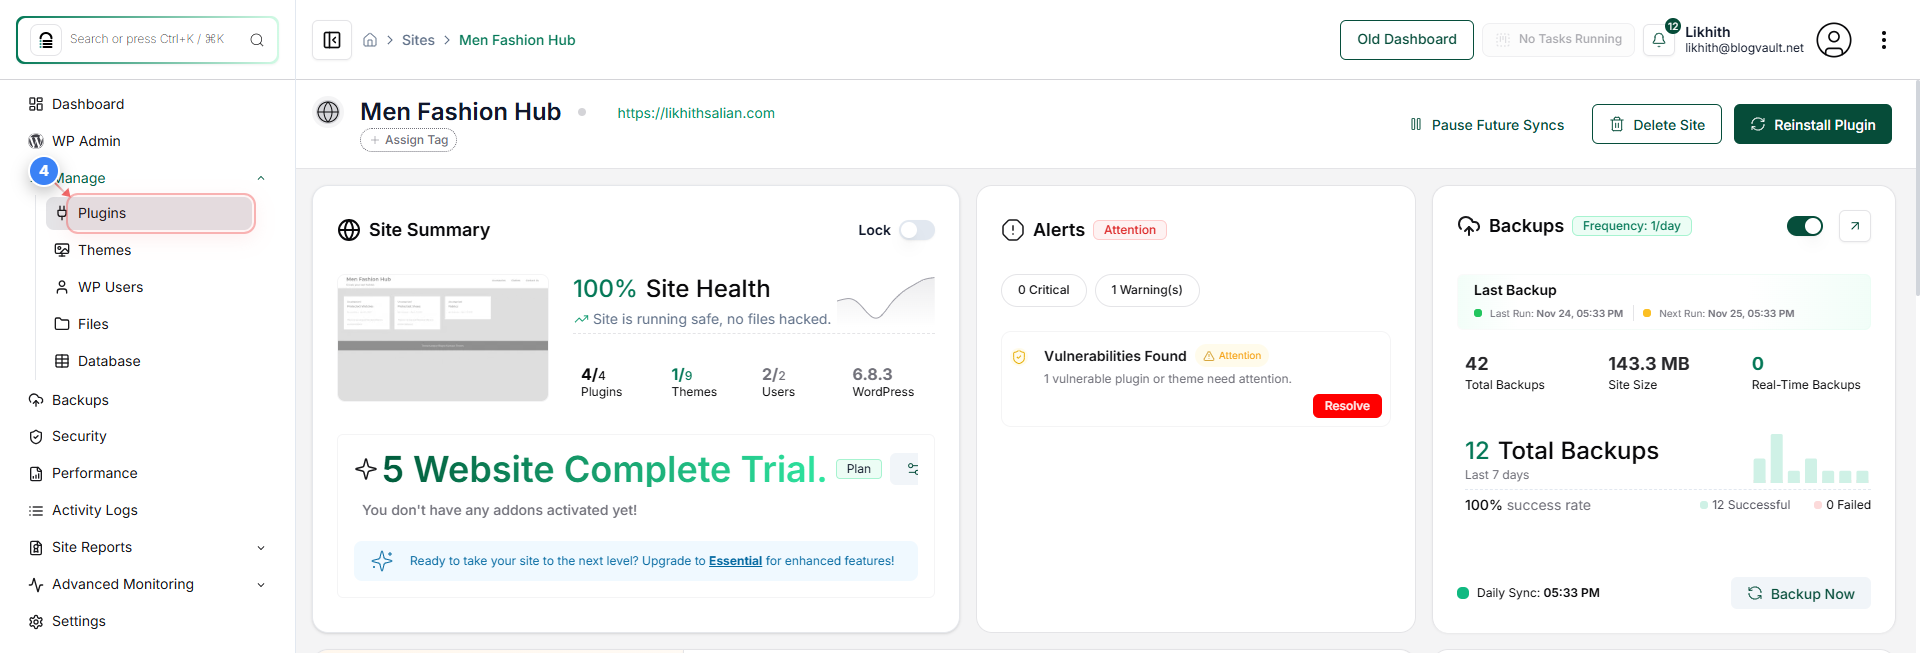Disable the Backups toggle switch
The height and width of the screenshot is (653, 1920).
pos(1805,226)
